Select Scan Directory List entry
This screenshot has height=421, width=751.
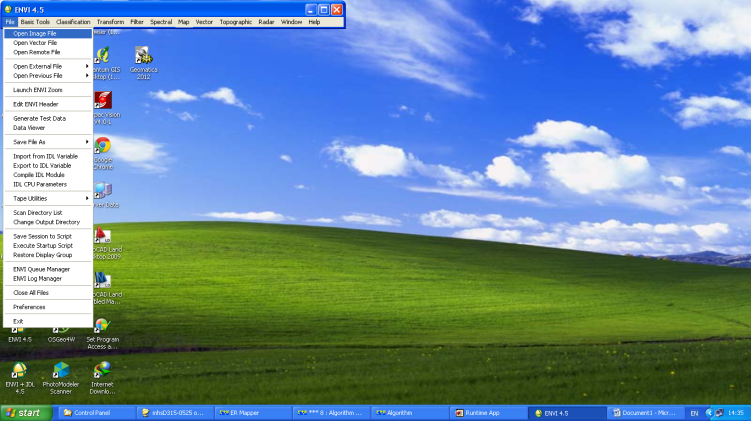(48, 213)
